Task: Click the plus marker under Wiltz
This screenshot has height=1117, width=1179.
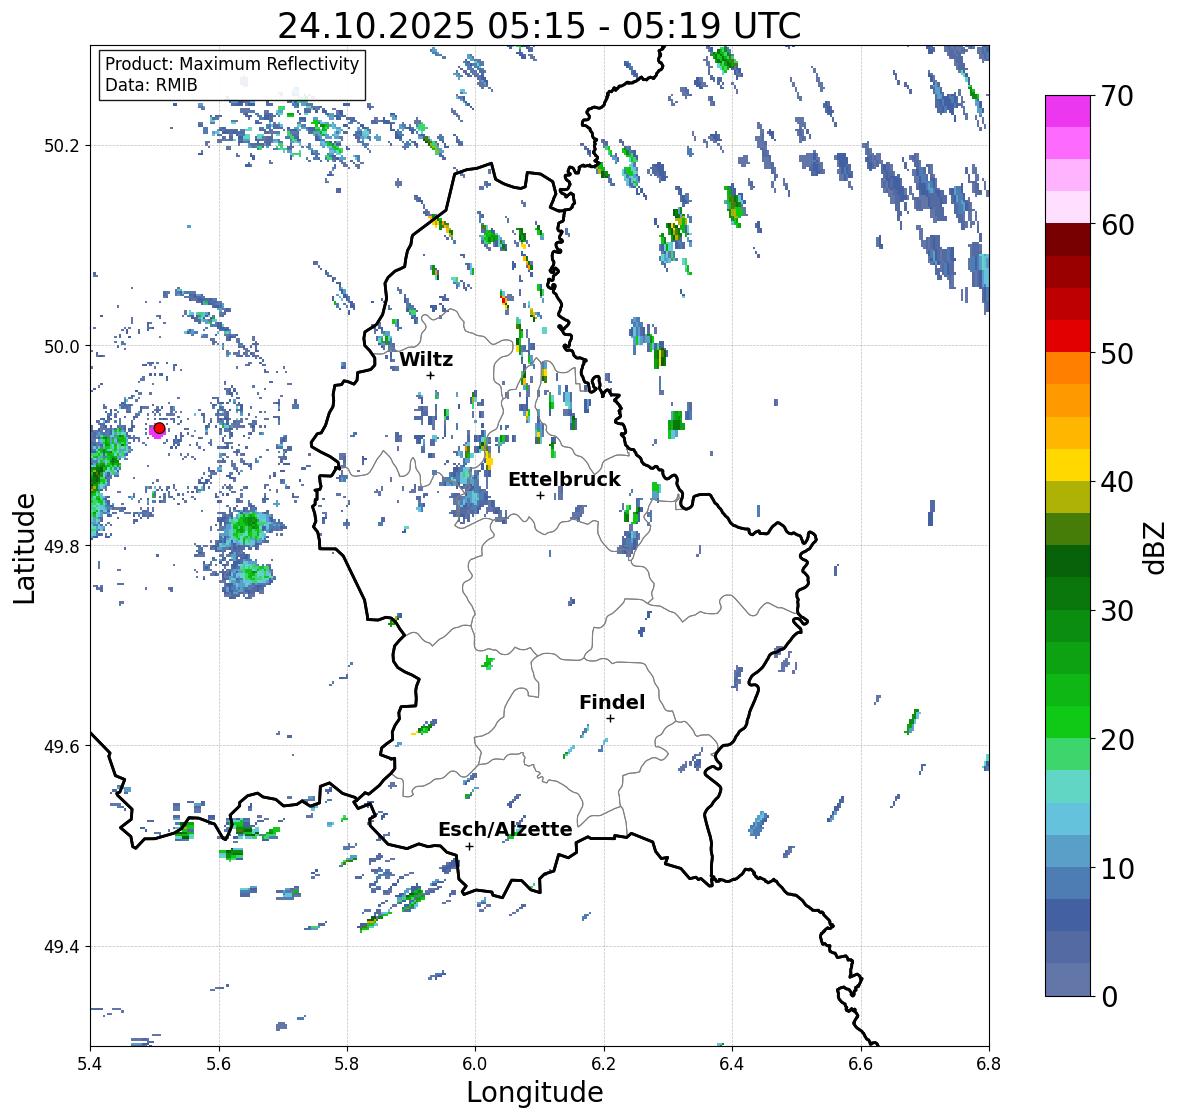Action: click(x=430, y=375)
